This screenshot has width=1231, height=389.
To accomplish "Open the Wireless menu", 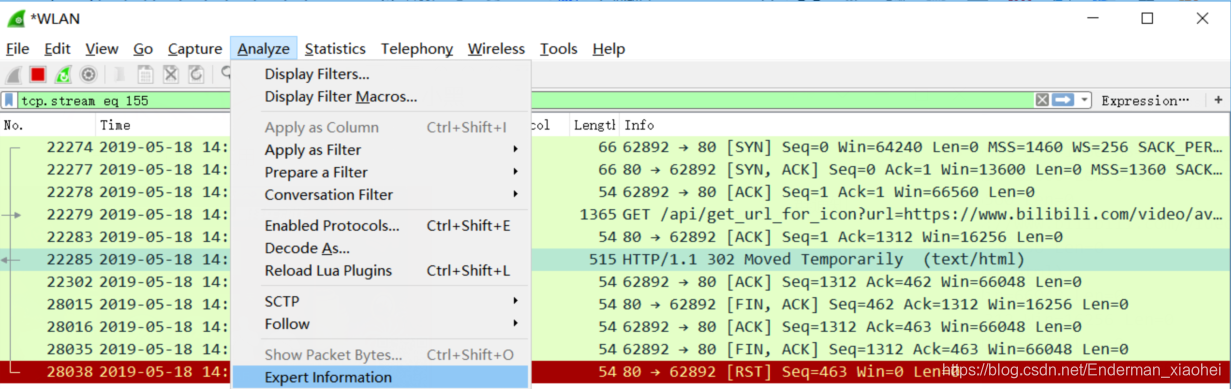I will coord(496,48).
